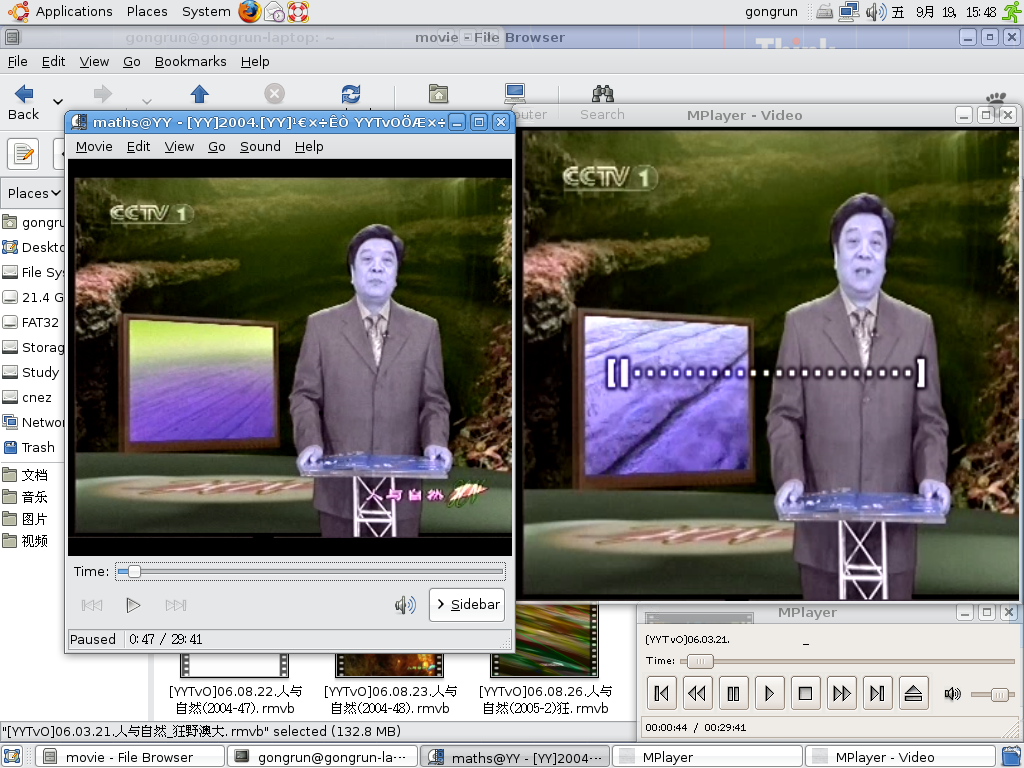
Task: Click MPlayer skip to next button
Action: click(877, 693)
